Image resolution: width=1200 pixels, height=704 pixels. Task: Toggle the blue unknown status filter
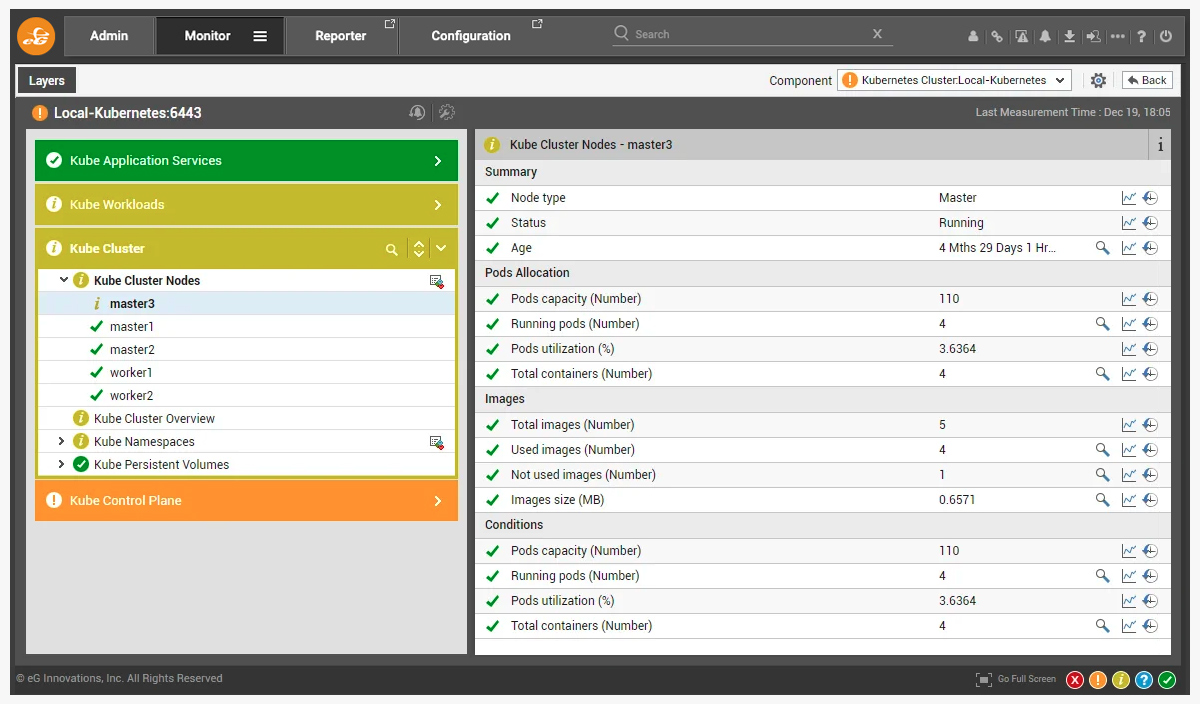click(x=1144, y=680)
